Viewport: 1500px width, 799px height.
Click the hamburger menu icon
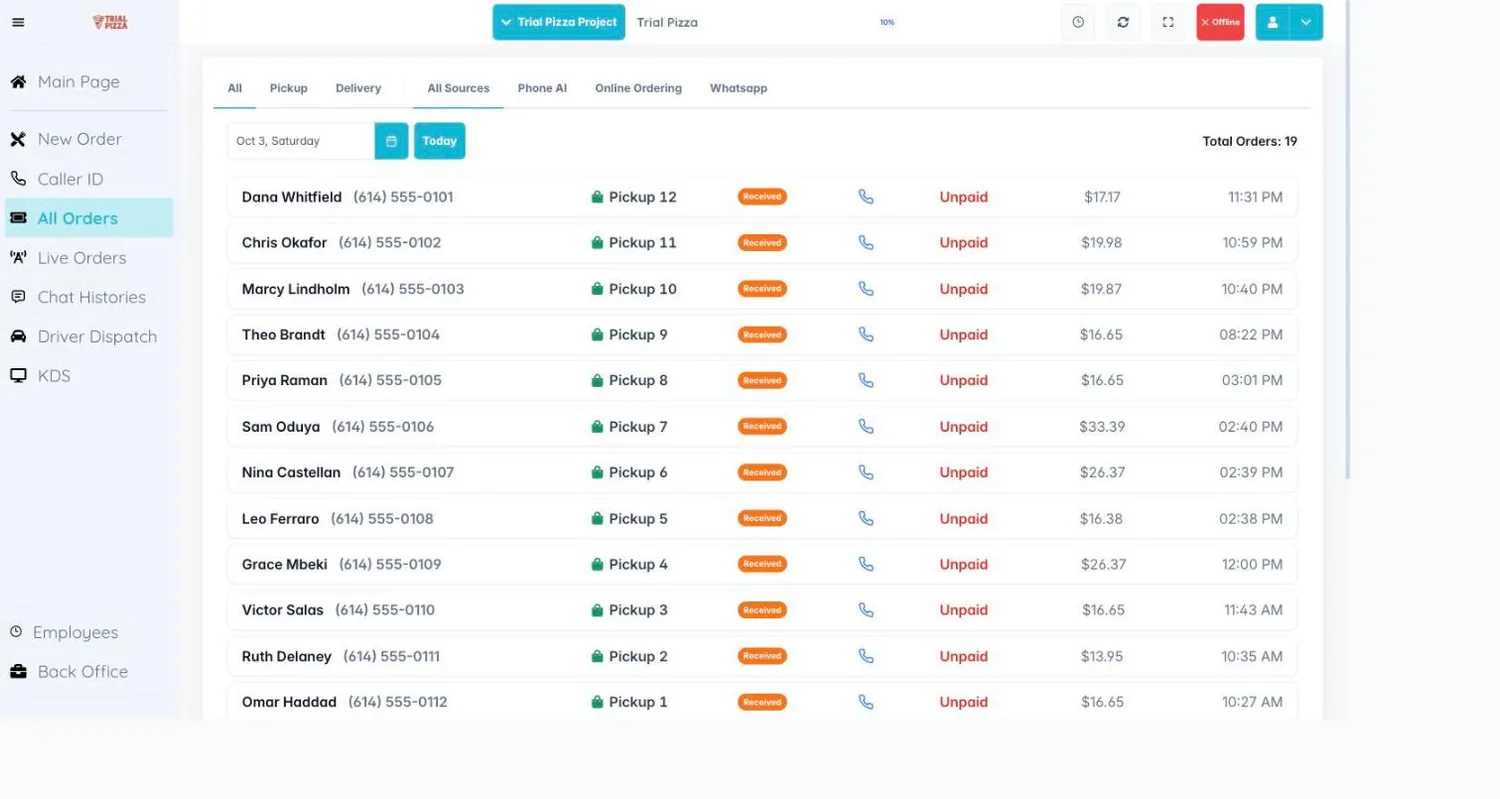click(18, 22)
